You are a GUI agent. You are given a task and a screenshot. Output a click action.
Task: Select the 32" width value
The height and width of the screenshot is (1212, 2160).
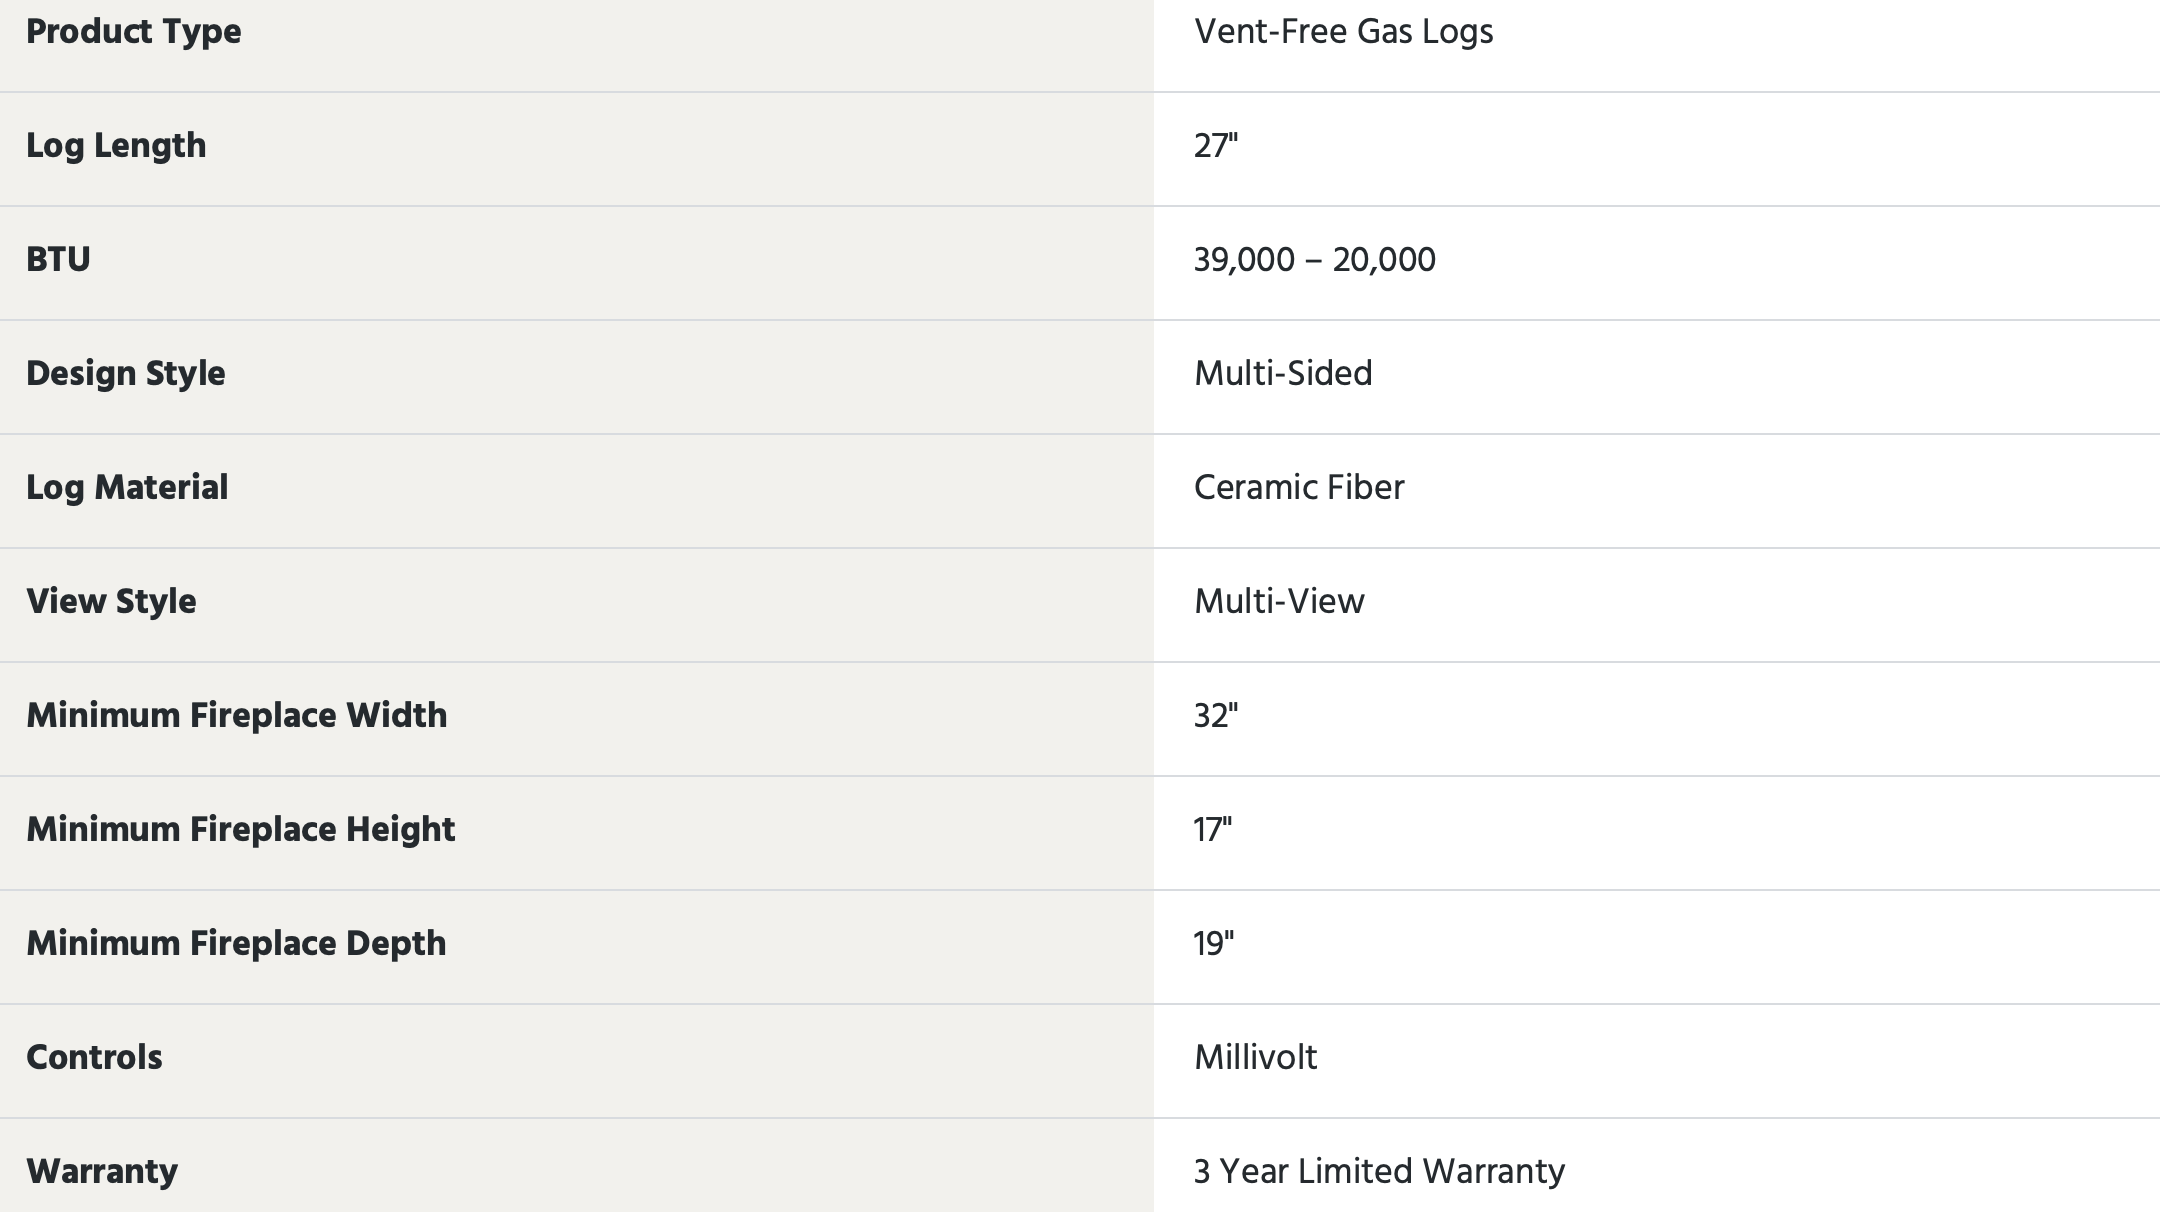click(x=1215, y=716)
